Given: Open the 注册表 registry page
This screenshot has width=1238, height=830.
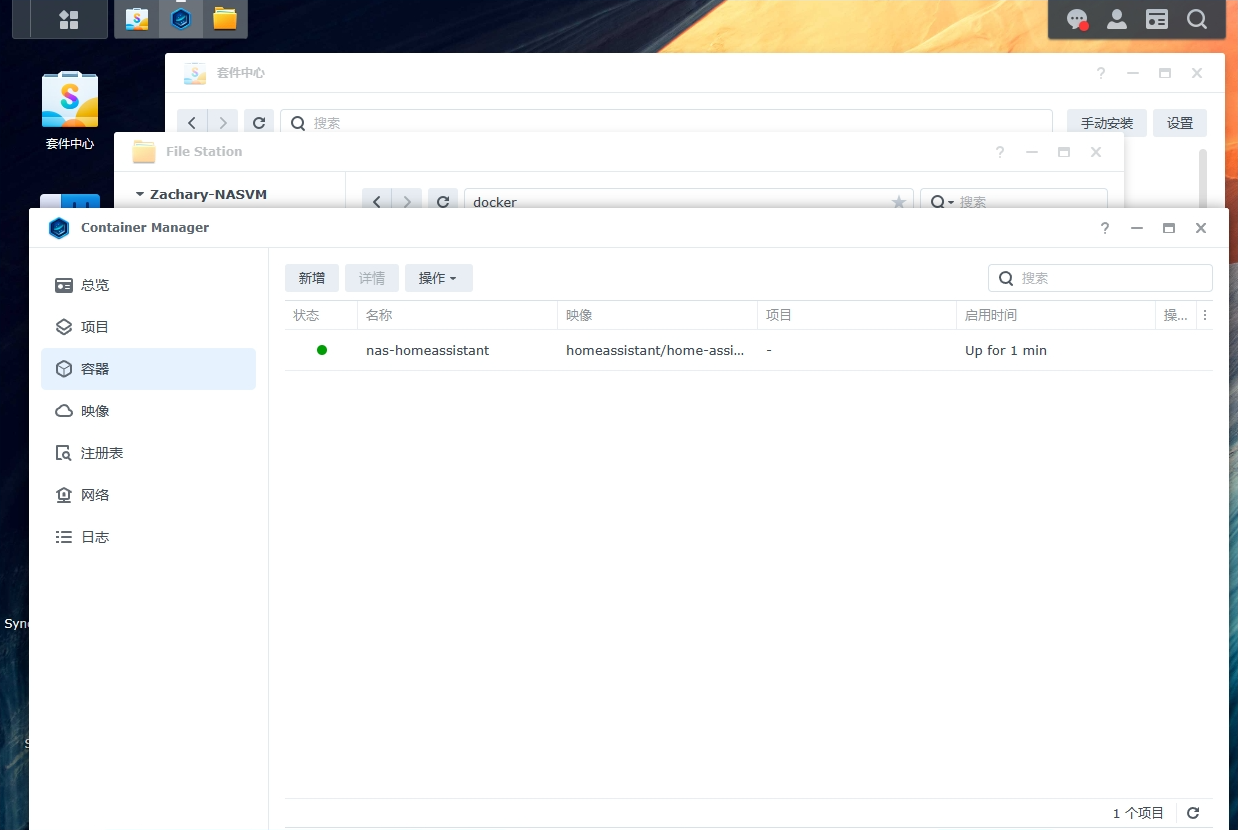Looking at the screenshot, I should pyautogui.click(x=148, y=453).
